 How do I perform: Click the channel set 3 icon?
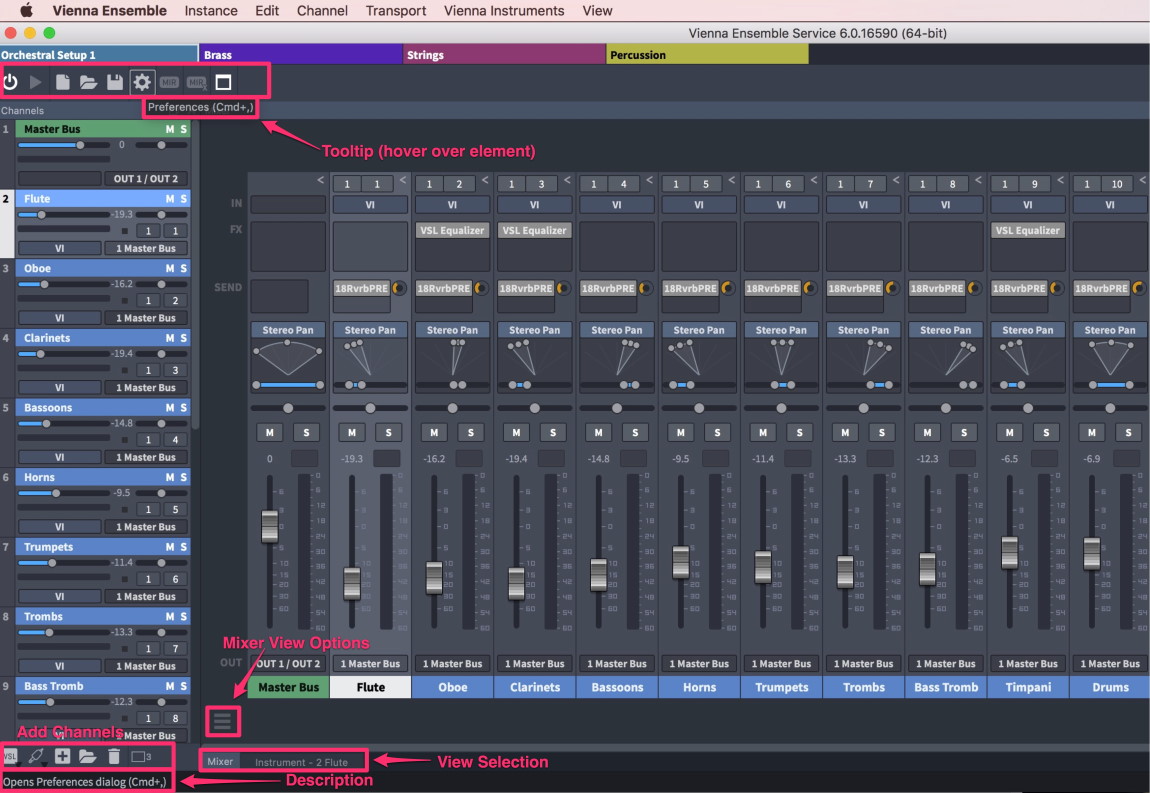point(141,756)
